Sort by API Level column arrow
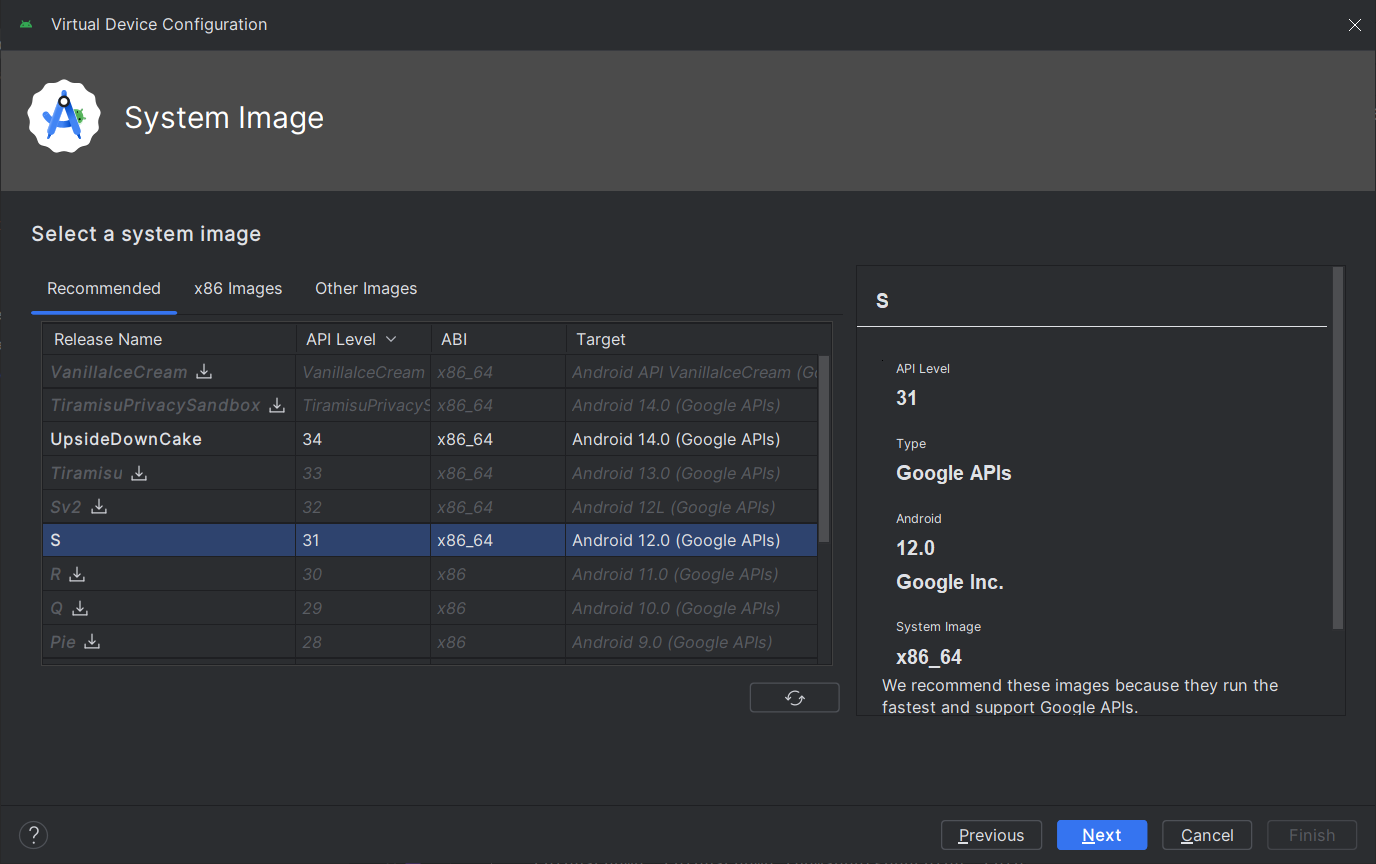Viewport: 1376px width, 864px height. (391, 340)
